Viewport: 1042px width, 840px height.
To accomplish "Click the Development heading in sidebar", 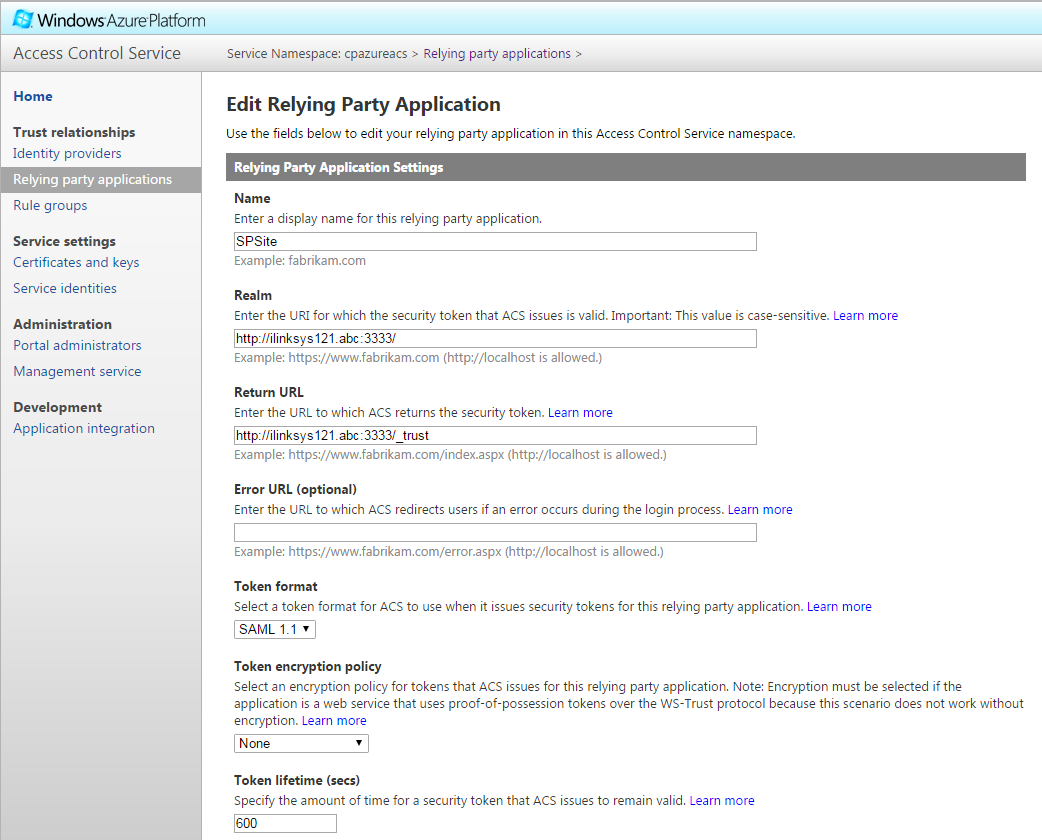I will [x=57, y=407].
